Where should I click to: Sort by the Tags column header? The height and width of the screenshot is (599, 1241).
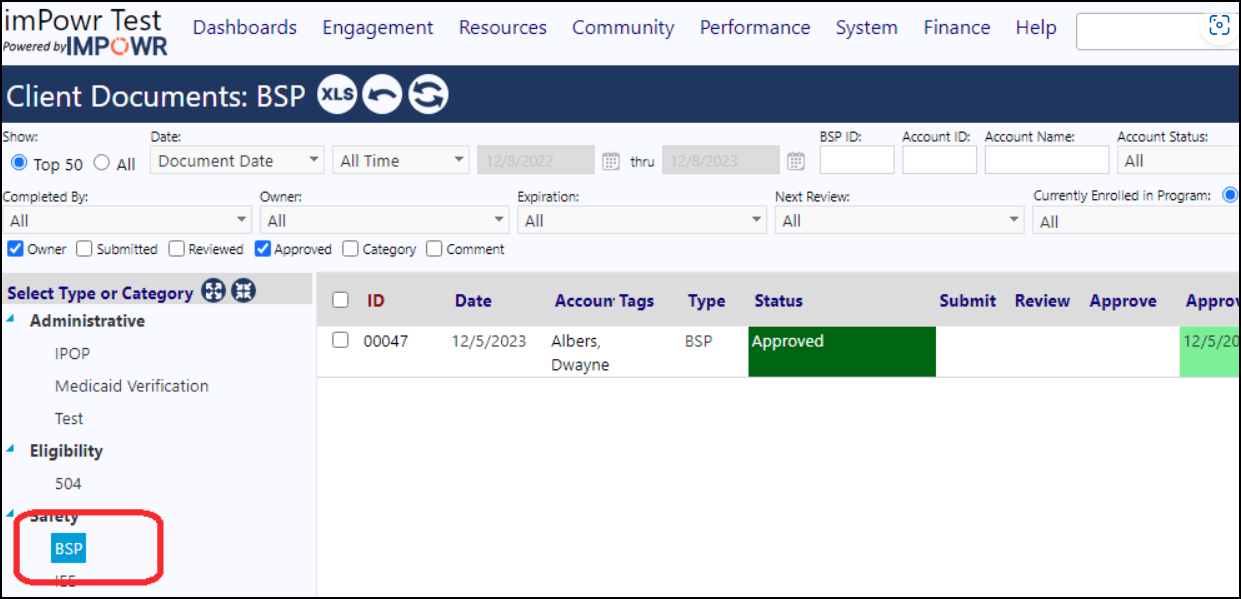(x=636, y=301)
